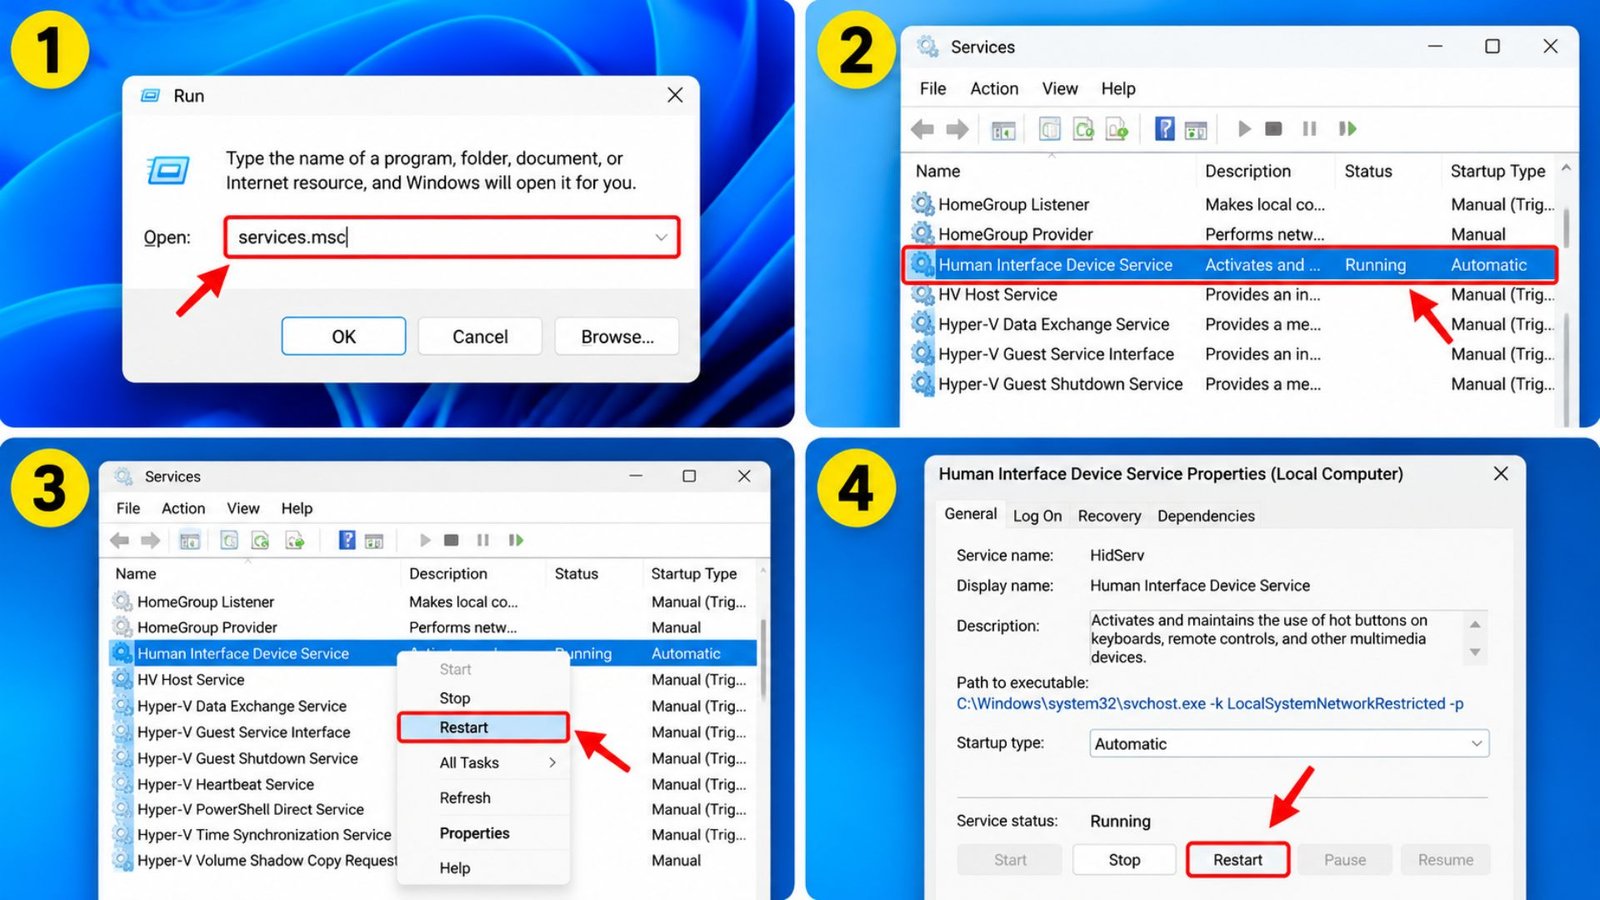1600x900 pixels.
Task: Click gear icon beside HV Host Service, panel 2
Action: [921, 294]
